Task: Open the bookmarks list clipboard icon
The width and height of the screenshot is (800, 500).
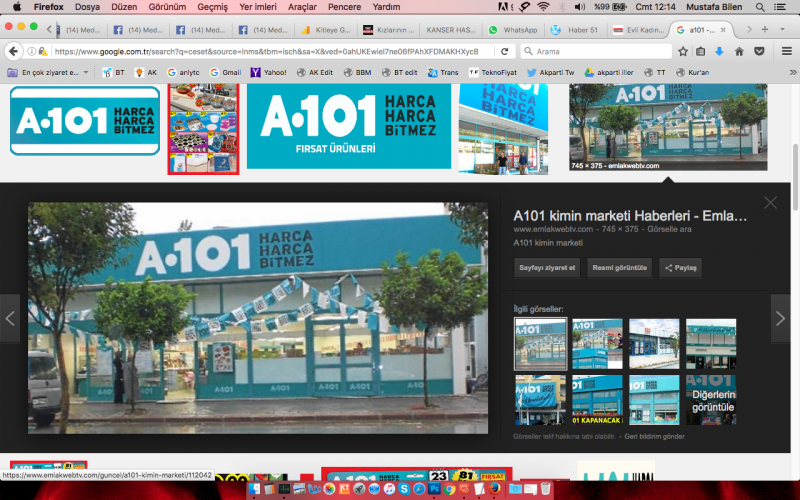Action: [701, 51]
